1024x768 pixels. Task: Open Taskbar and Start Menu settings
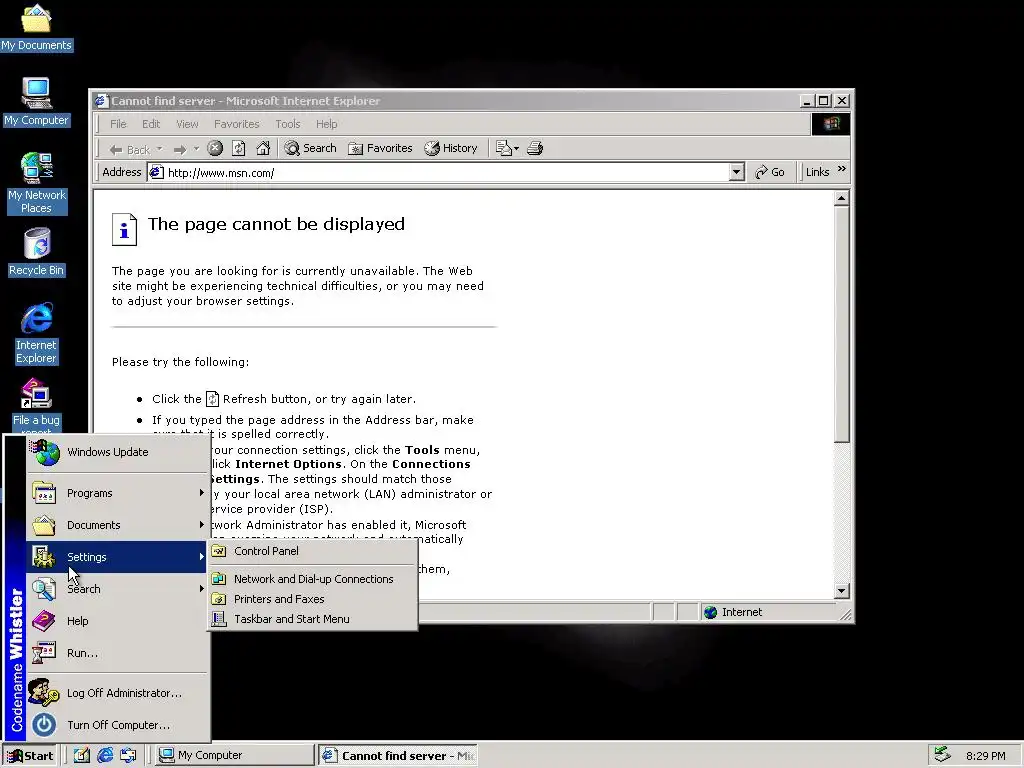(x=312, y=619)
